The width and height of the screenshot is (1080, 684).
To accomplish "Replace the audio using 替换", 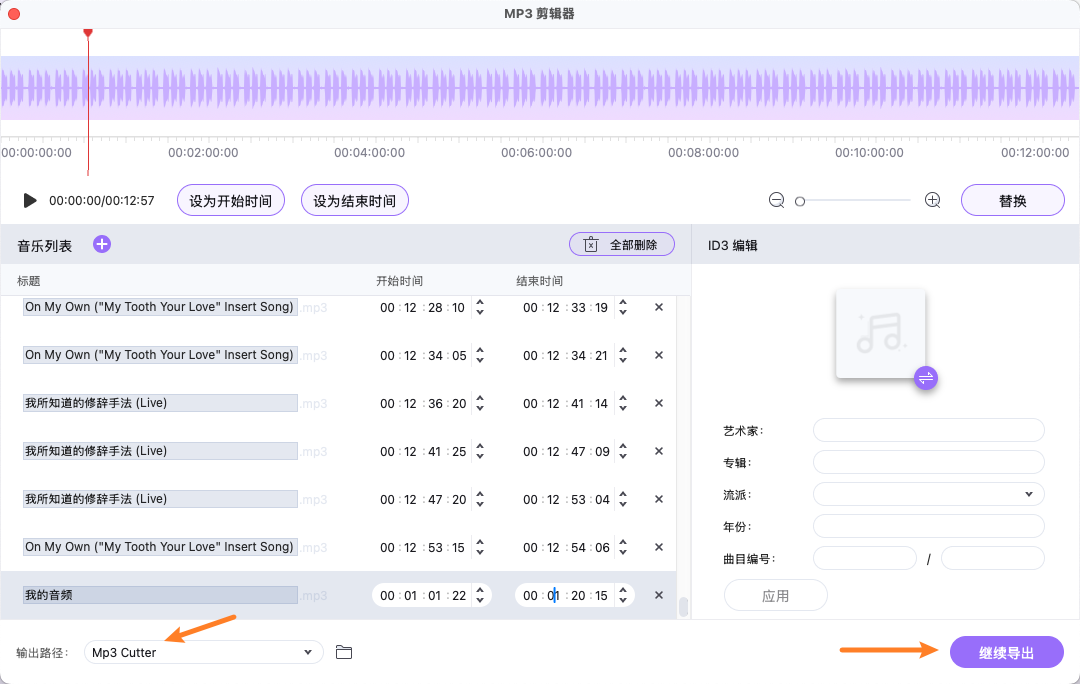I will (x=1012, y=199).
